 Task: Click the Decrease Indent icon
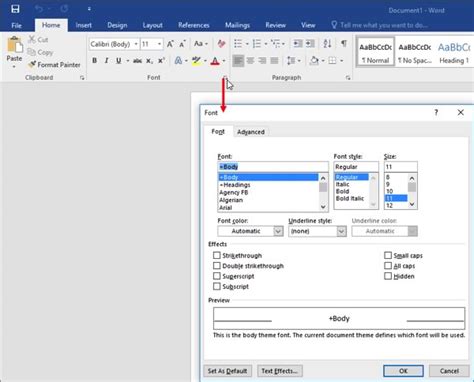pos(297,44)
